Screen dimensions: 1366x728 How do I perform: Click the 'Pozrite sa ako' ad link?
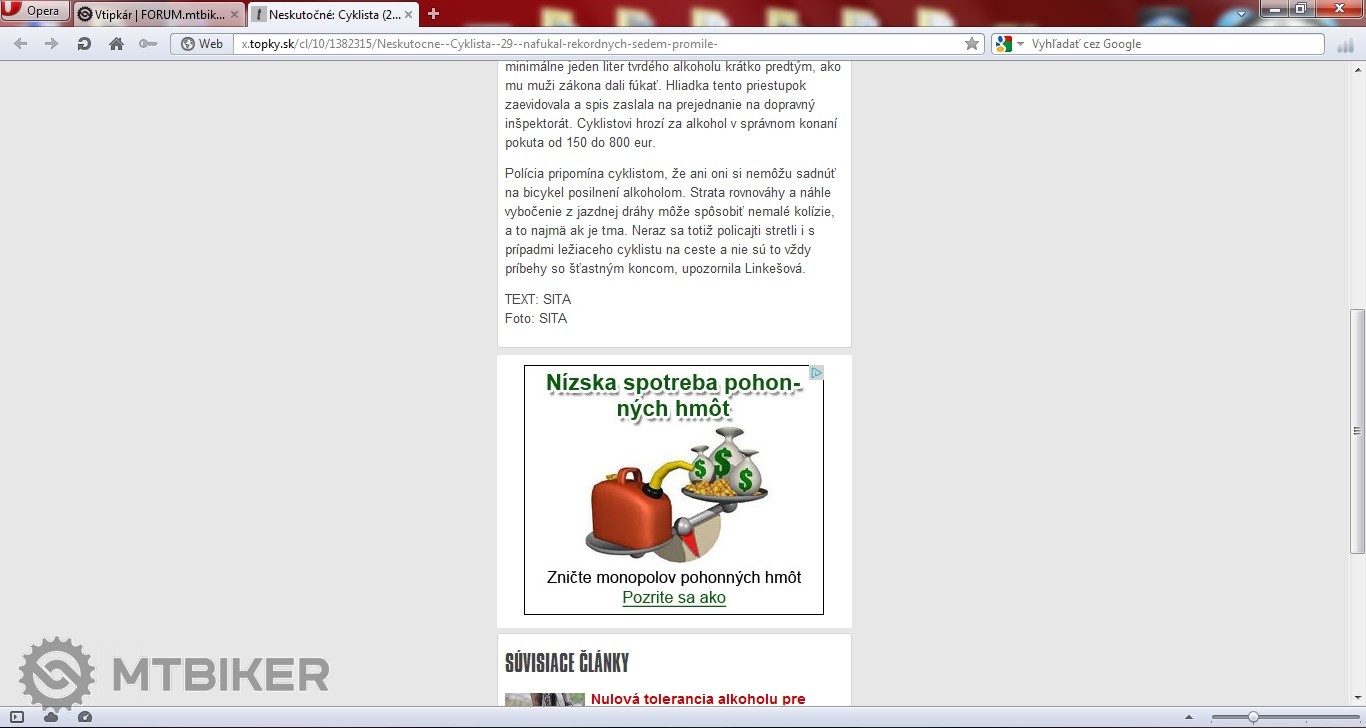[673, 598]
